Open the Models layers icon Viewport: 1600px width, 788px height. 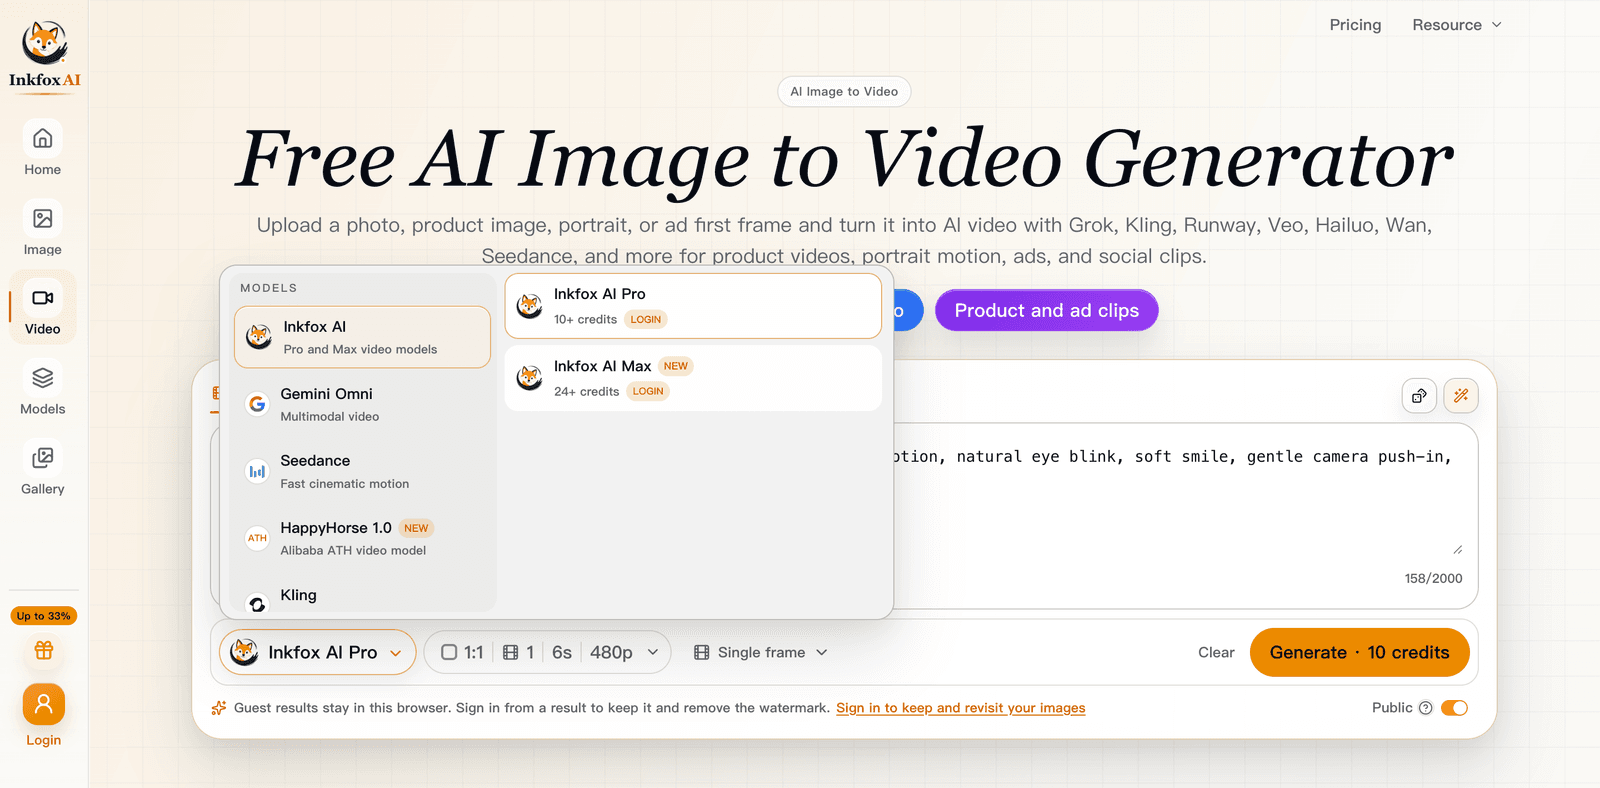(x=43, y=378)
